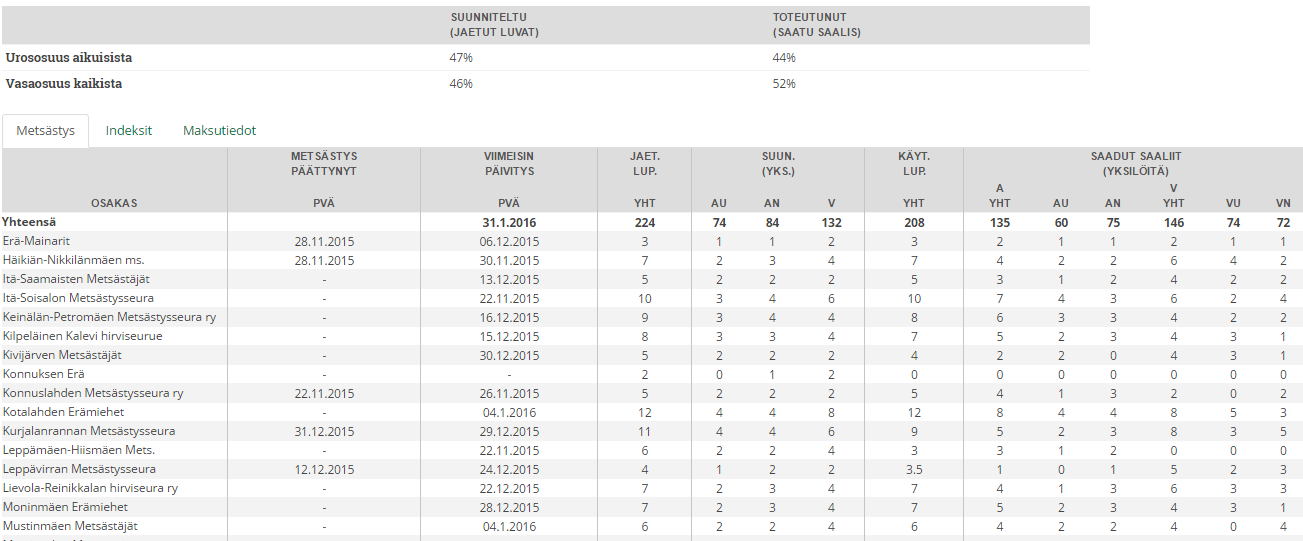Select the Konnuksen Erä row

(651, 374)
